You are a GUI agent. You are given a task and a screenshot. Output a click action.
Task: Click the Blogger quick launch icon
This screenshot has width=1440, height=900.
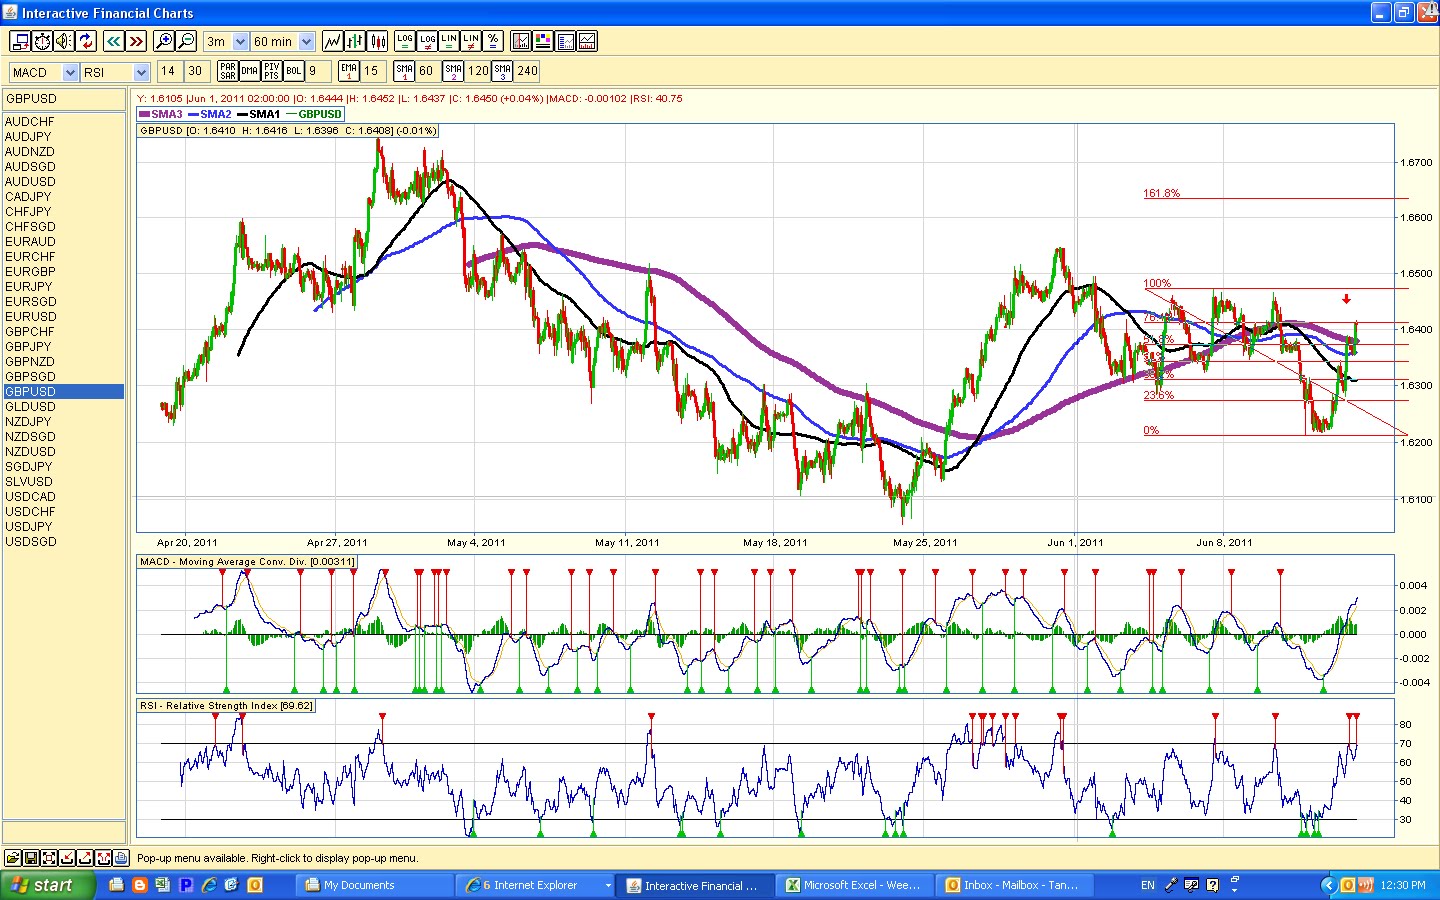tap(140, 885)
